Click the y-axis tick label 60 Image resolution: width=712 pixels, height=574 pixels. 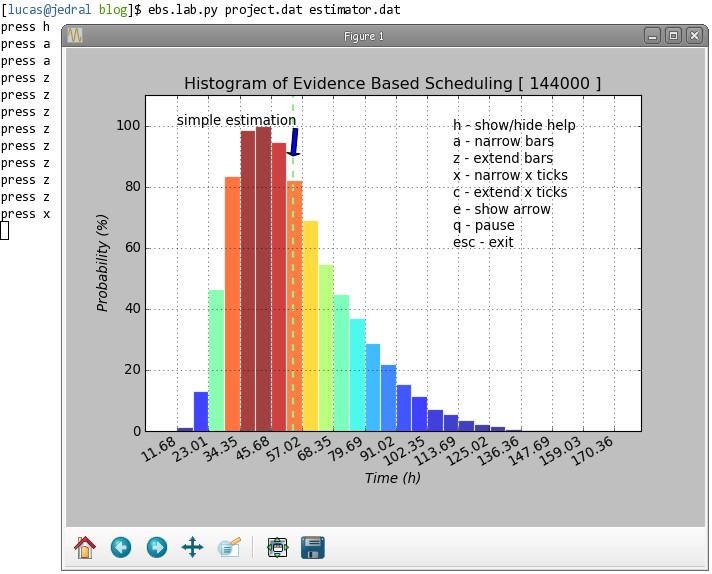pyautogui.click(x=133, y=248)
